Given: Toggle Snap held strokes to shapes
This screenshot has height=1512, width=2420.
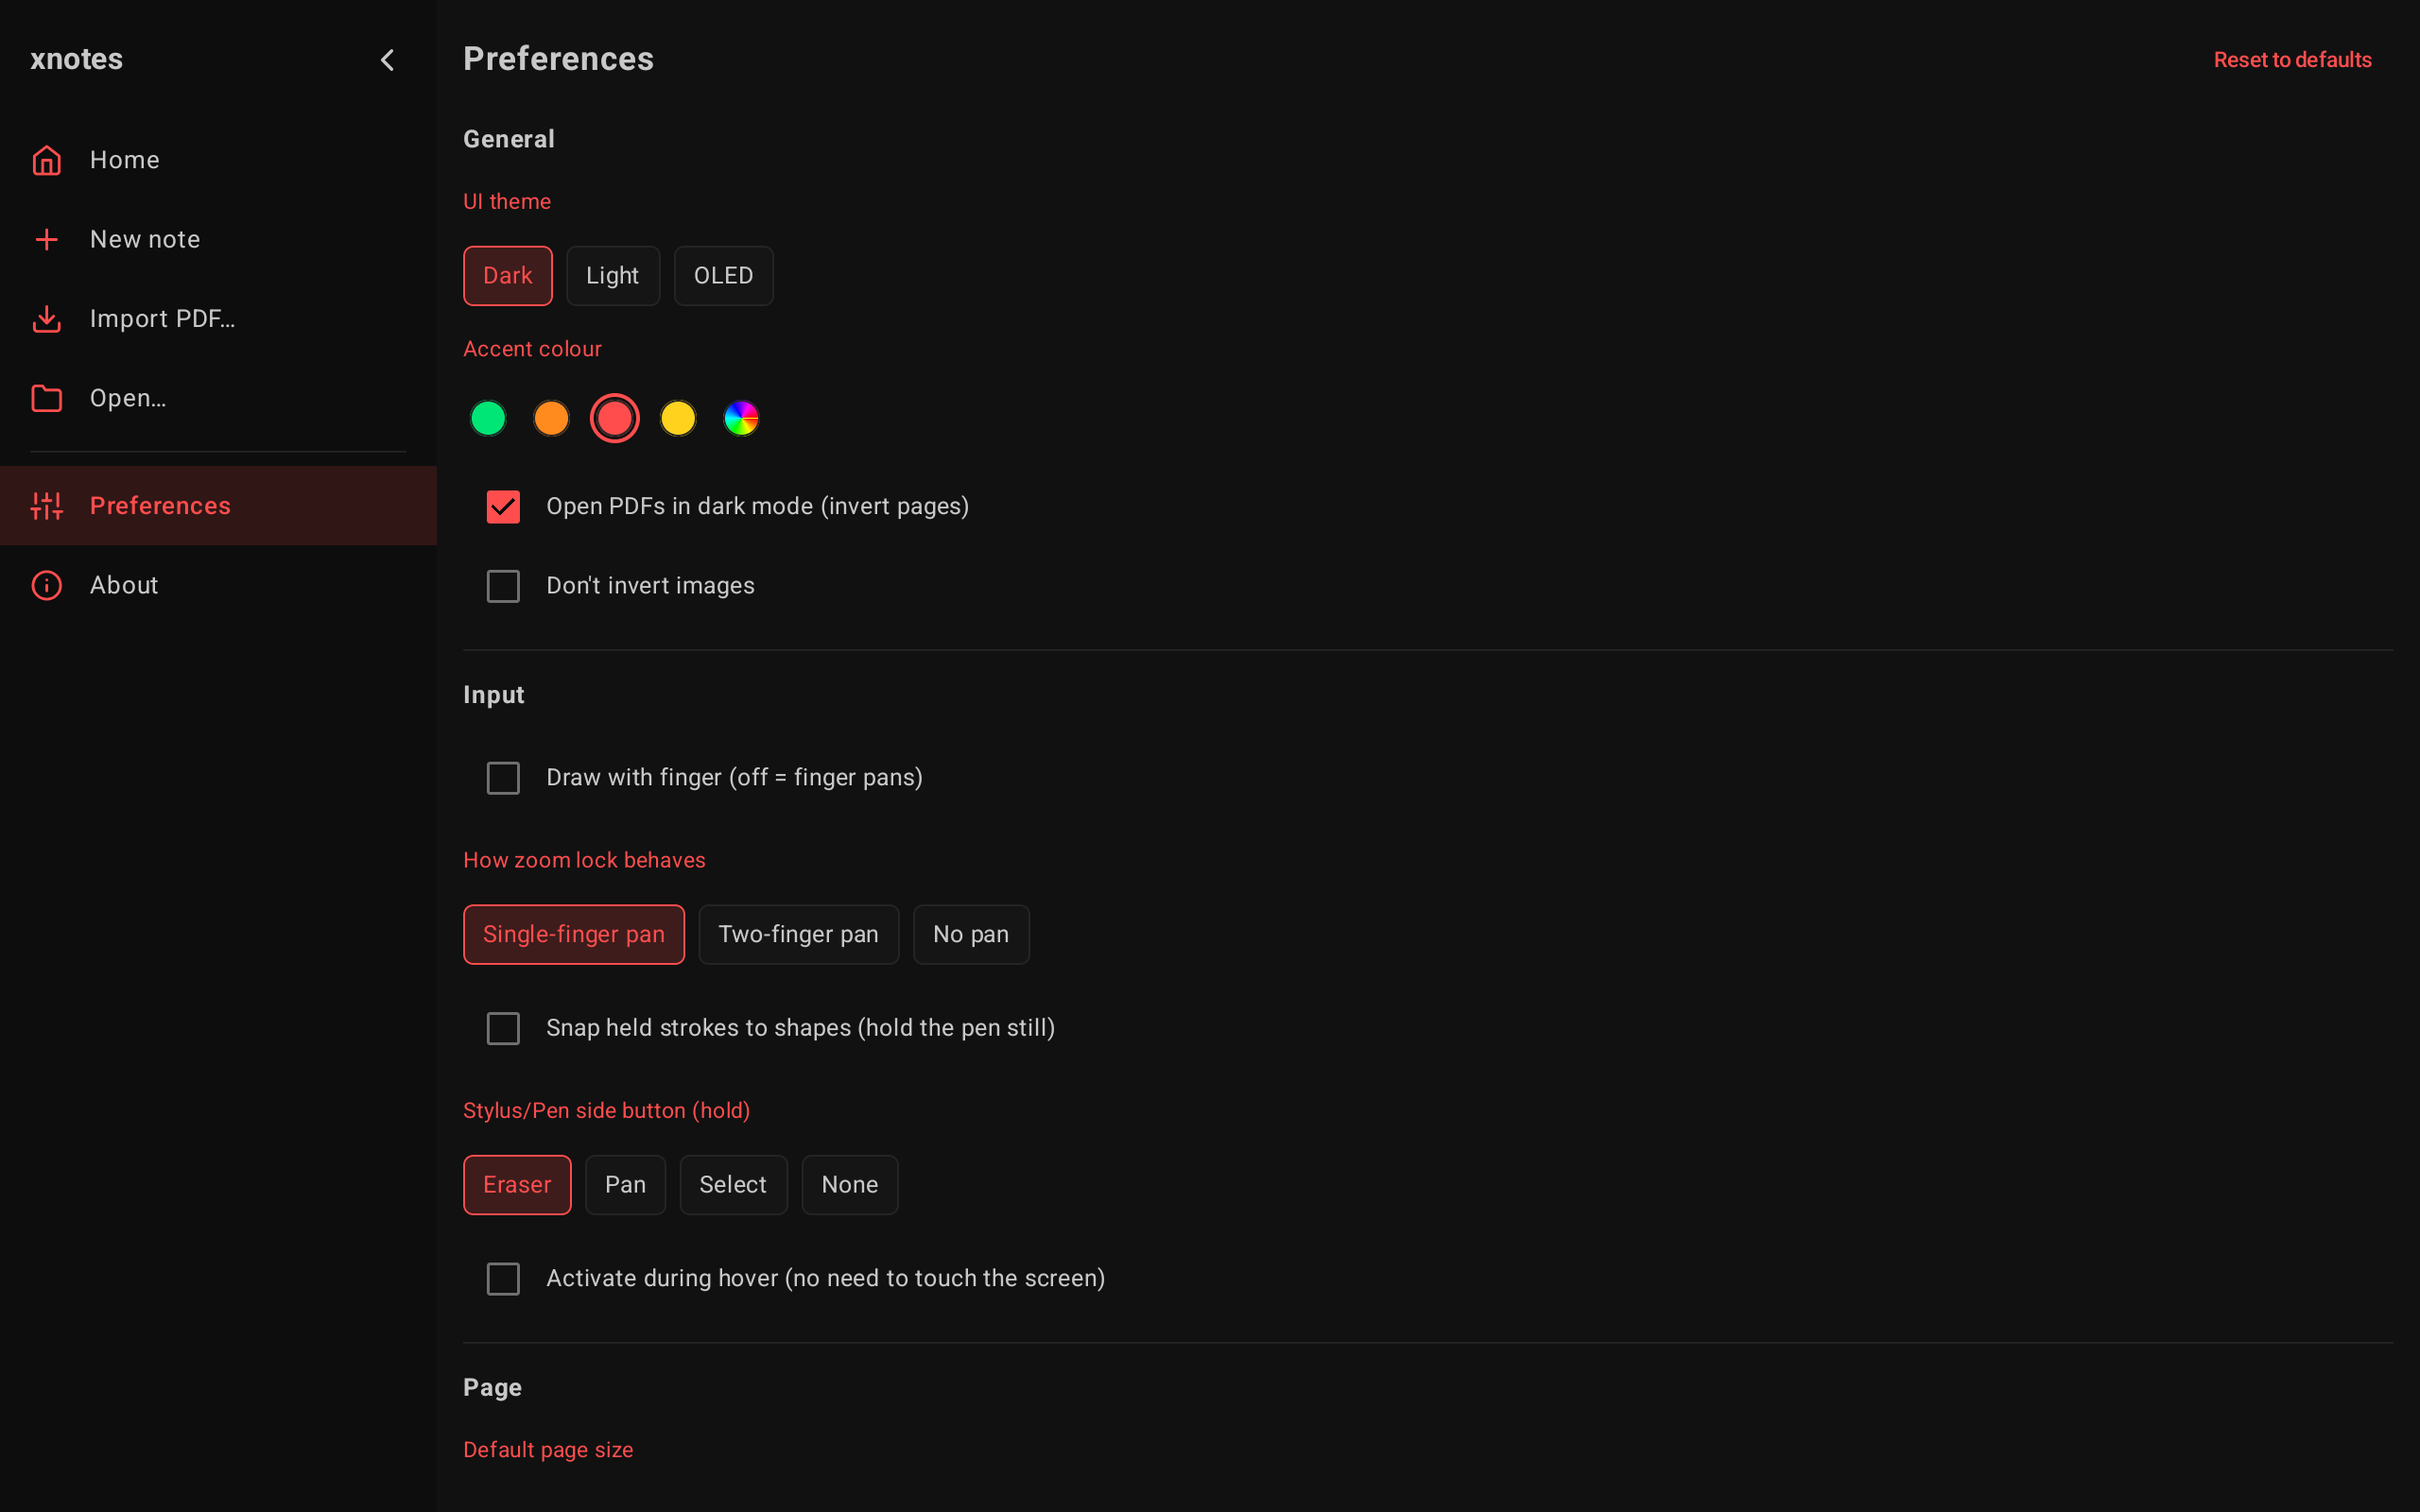Looking at the screenshot, I should point(503,1028).
